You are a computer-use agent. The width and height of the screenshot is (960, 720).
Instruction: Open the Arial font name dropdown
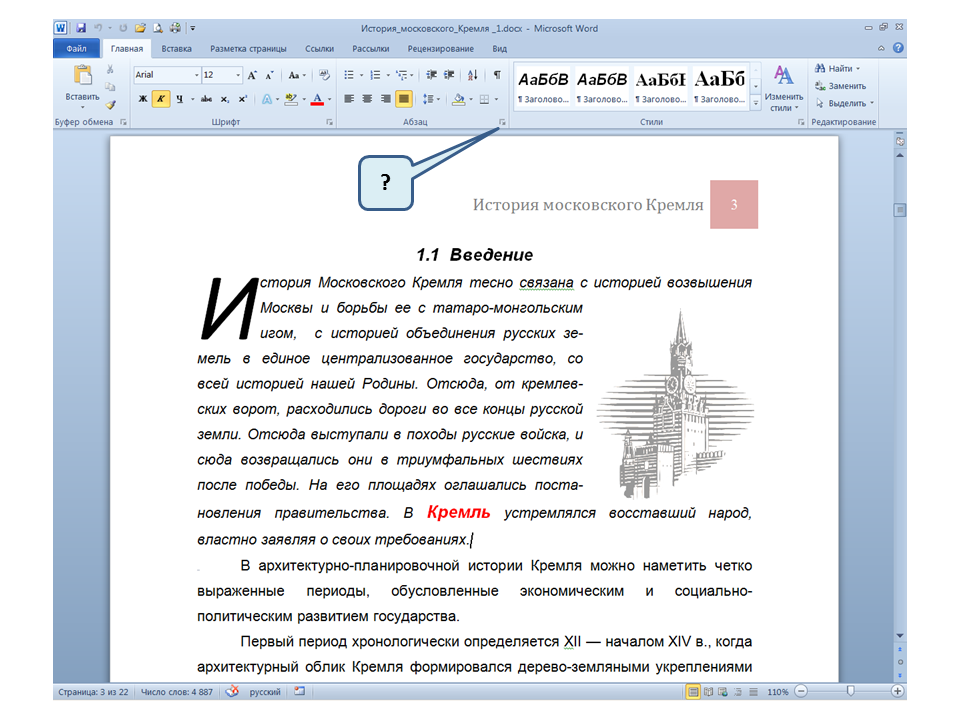[x=167, y=75]
